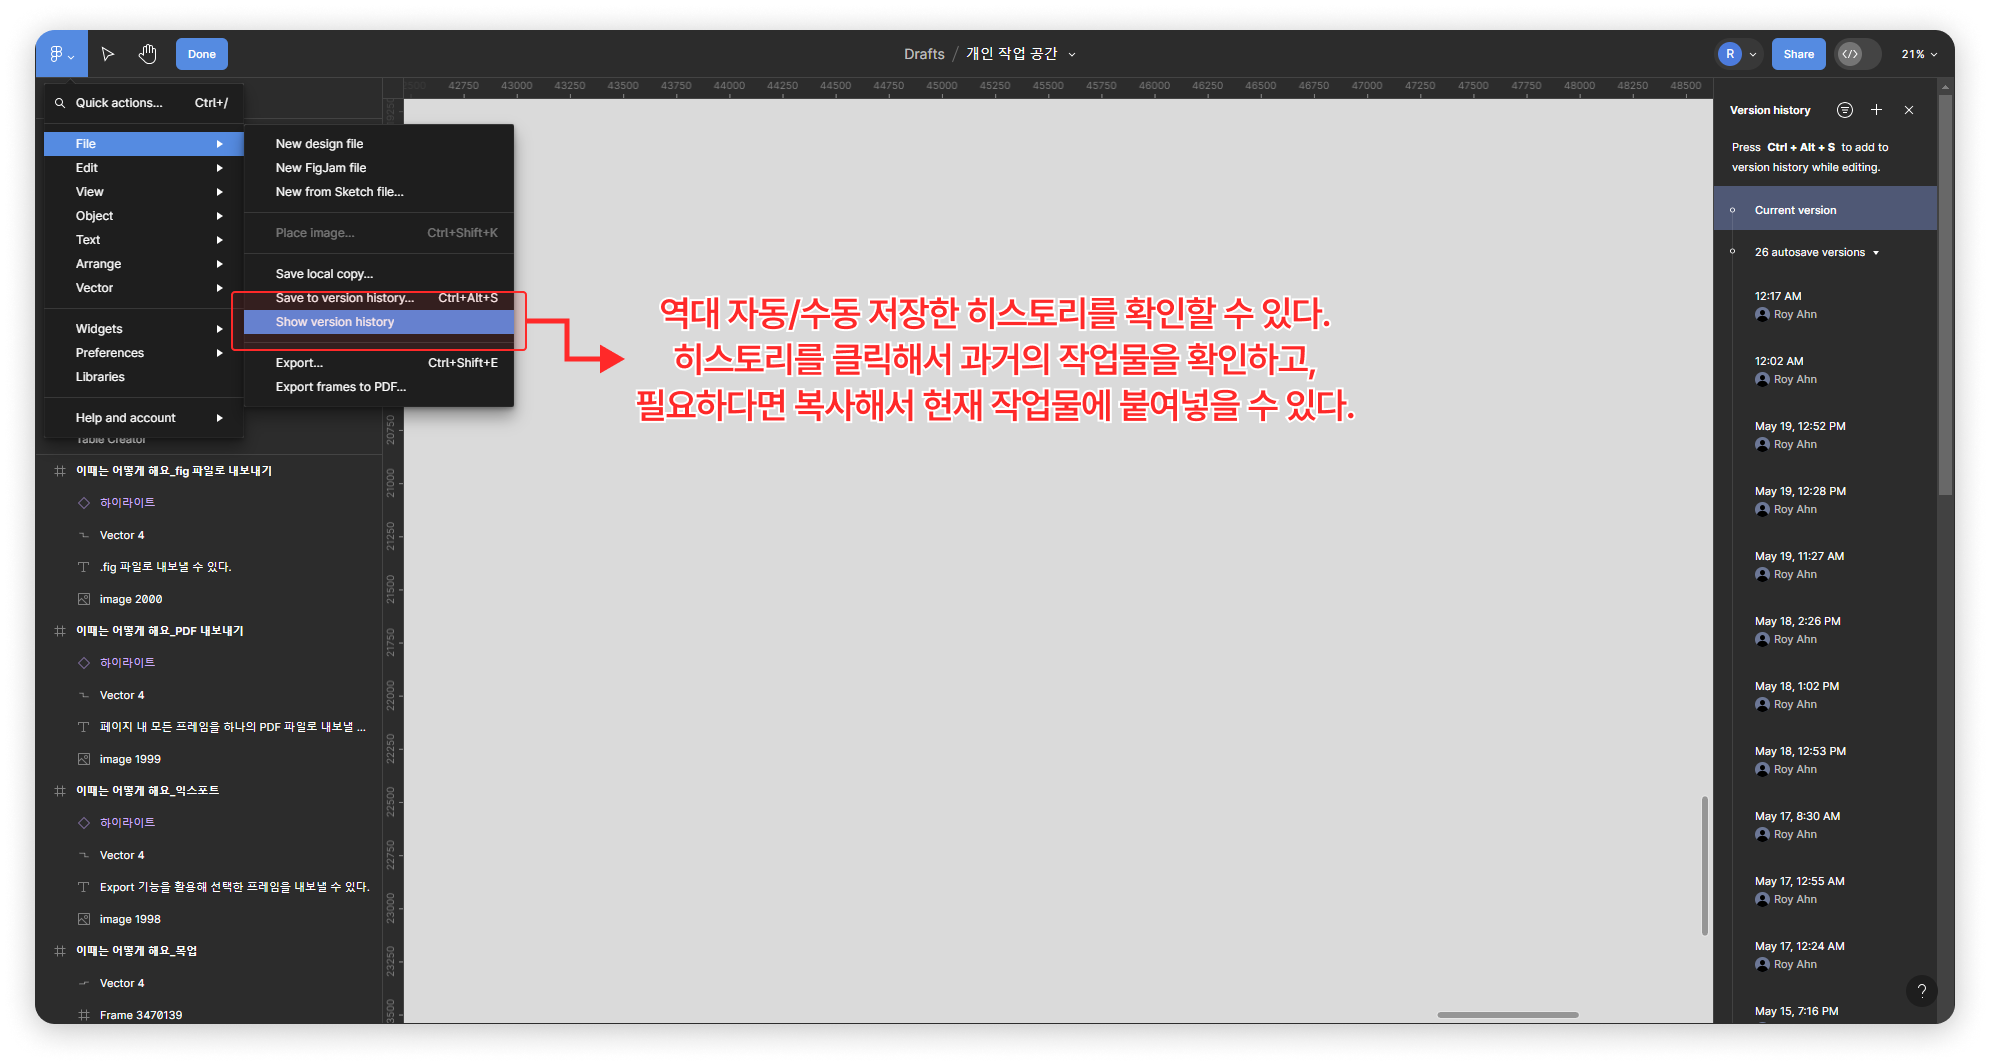Viewport: 1990px width, 1064px height.
Task: Choose Export menu entry
Action: [x=379, y=363]
